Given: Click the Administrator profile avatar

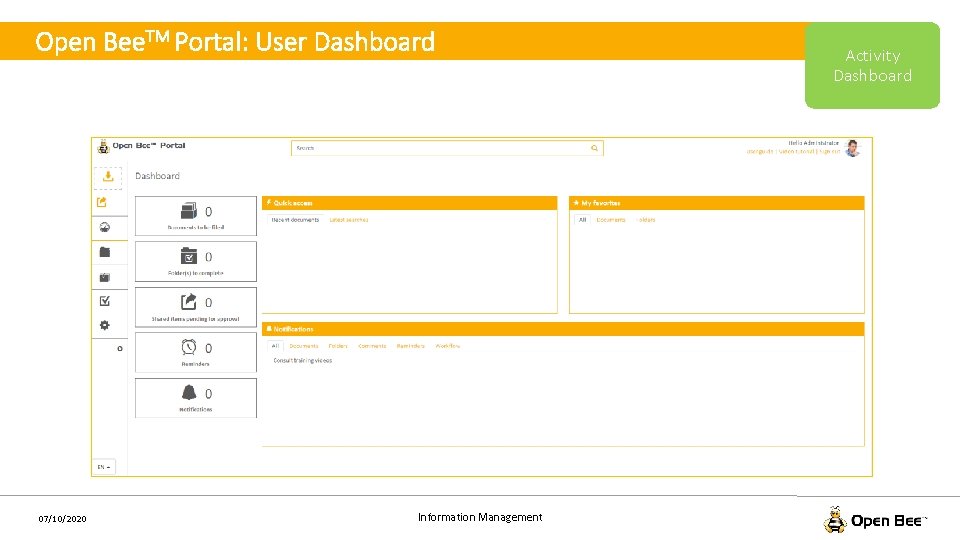Looking at the screenshot, I should point(852,148).
